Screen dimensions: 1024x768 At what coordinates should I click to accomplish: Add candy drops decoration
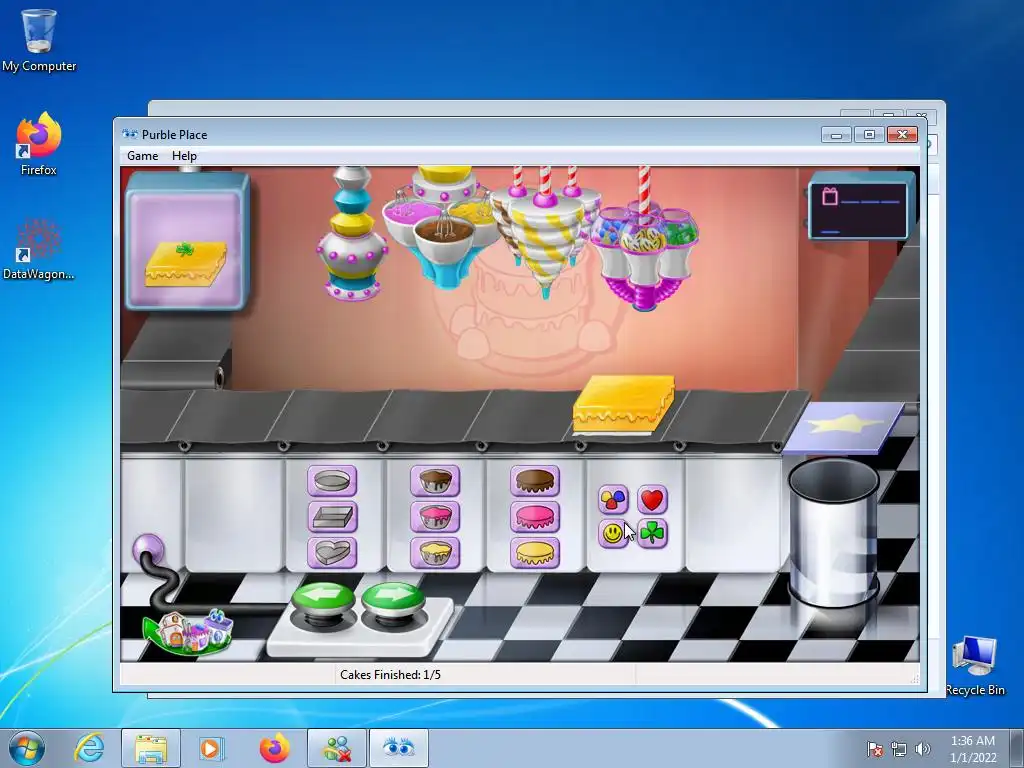(613, 500)
